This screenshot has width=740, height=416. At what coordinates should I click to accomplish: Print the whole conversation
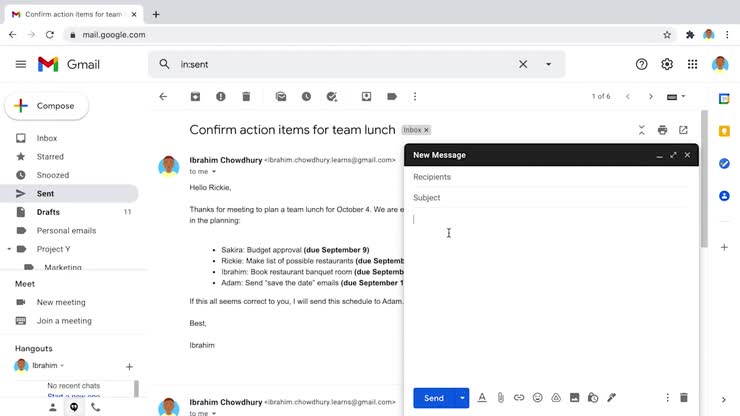point(663,130)
